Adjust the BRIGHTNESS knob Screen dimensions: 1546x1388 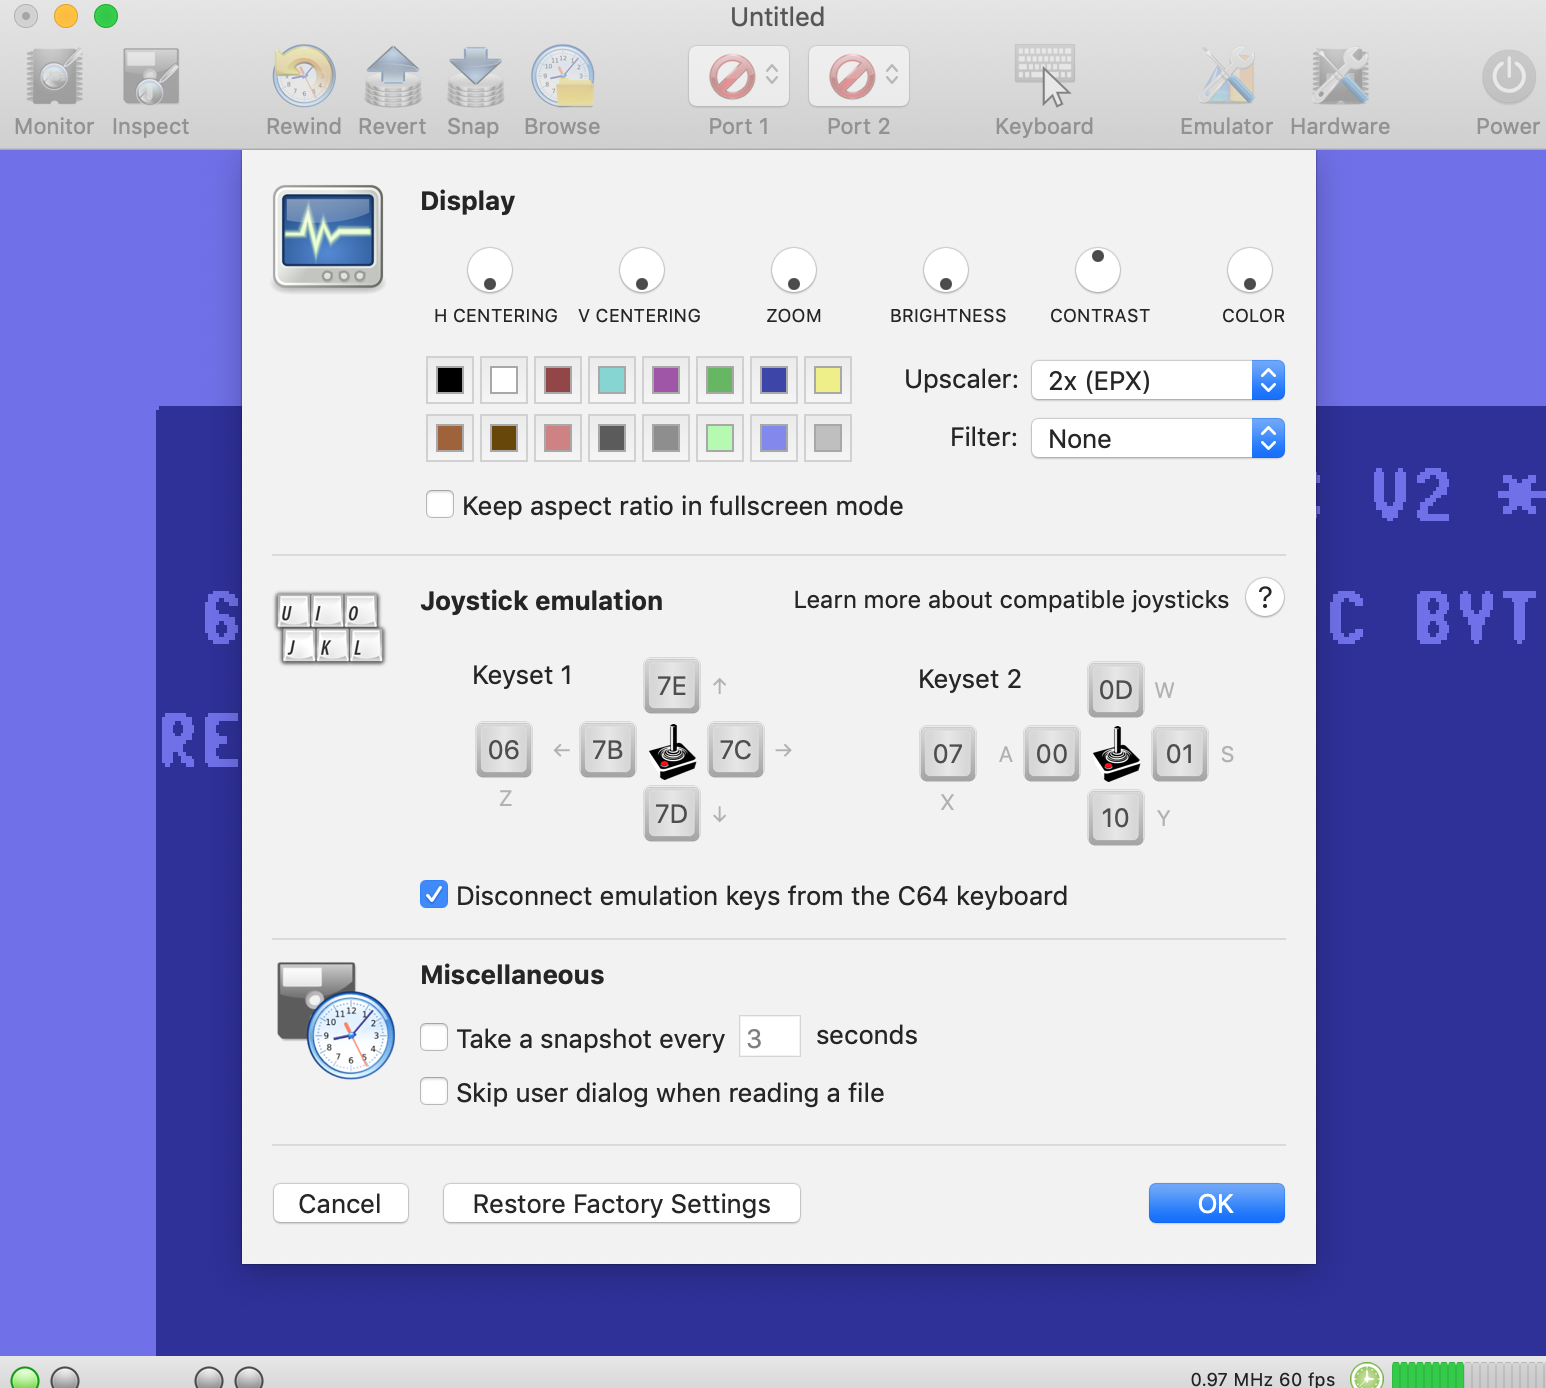946,270
